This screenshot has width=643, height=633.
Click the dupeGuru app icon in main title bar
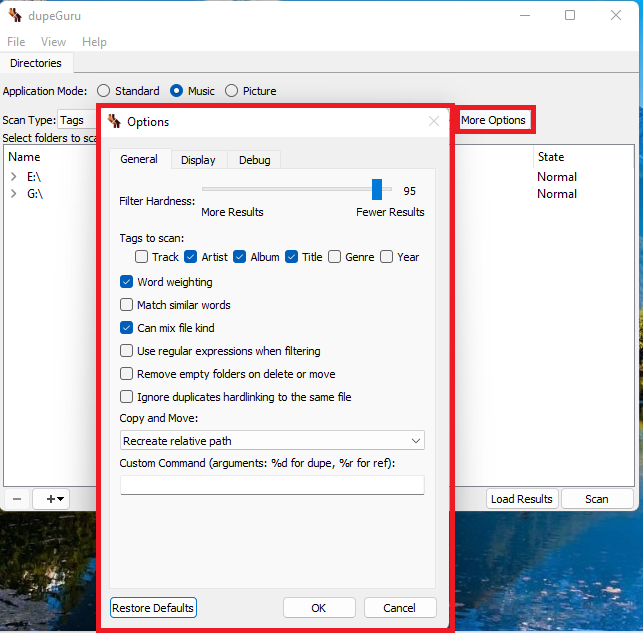pyautogui.click(x=15, y=15)
